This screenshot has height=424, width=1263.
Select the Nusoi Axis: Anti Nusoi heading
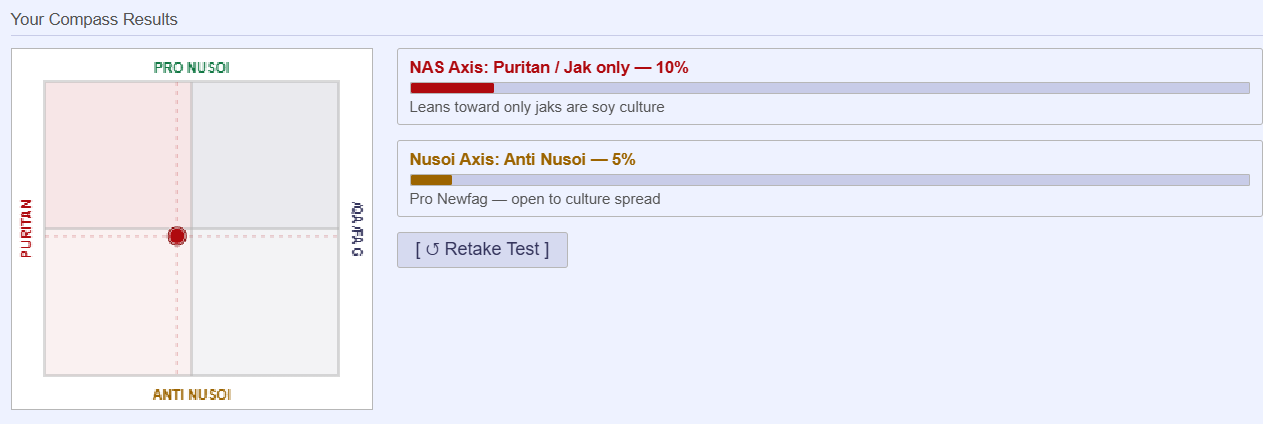coord(522,159)
